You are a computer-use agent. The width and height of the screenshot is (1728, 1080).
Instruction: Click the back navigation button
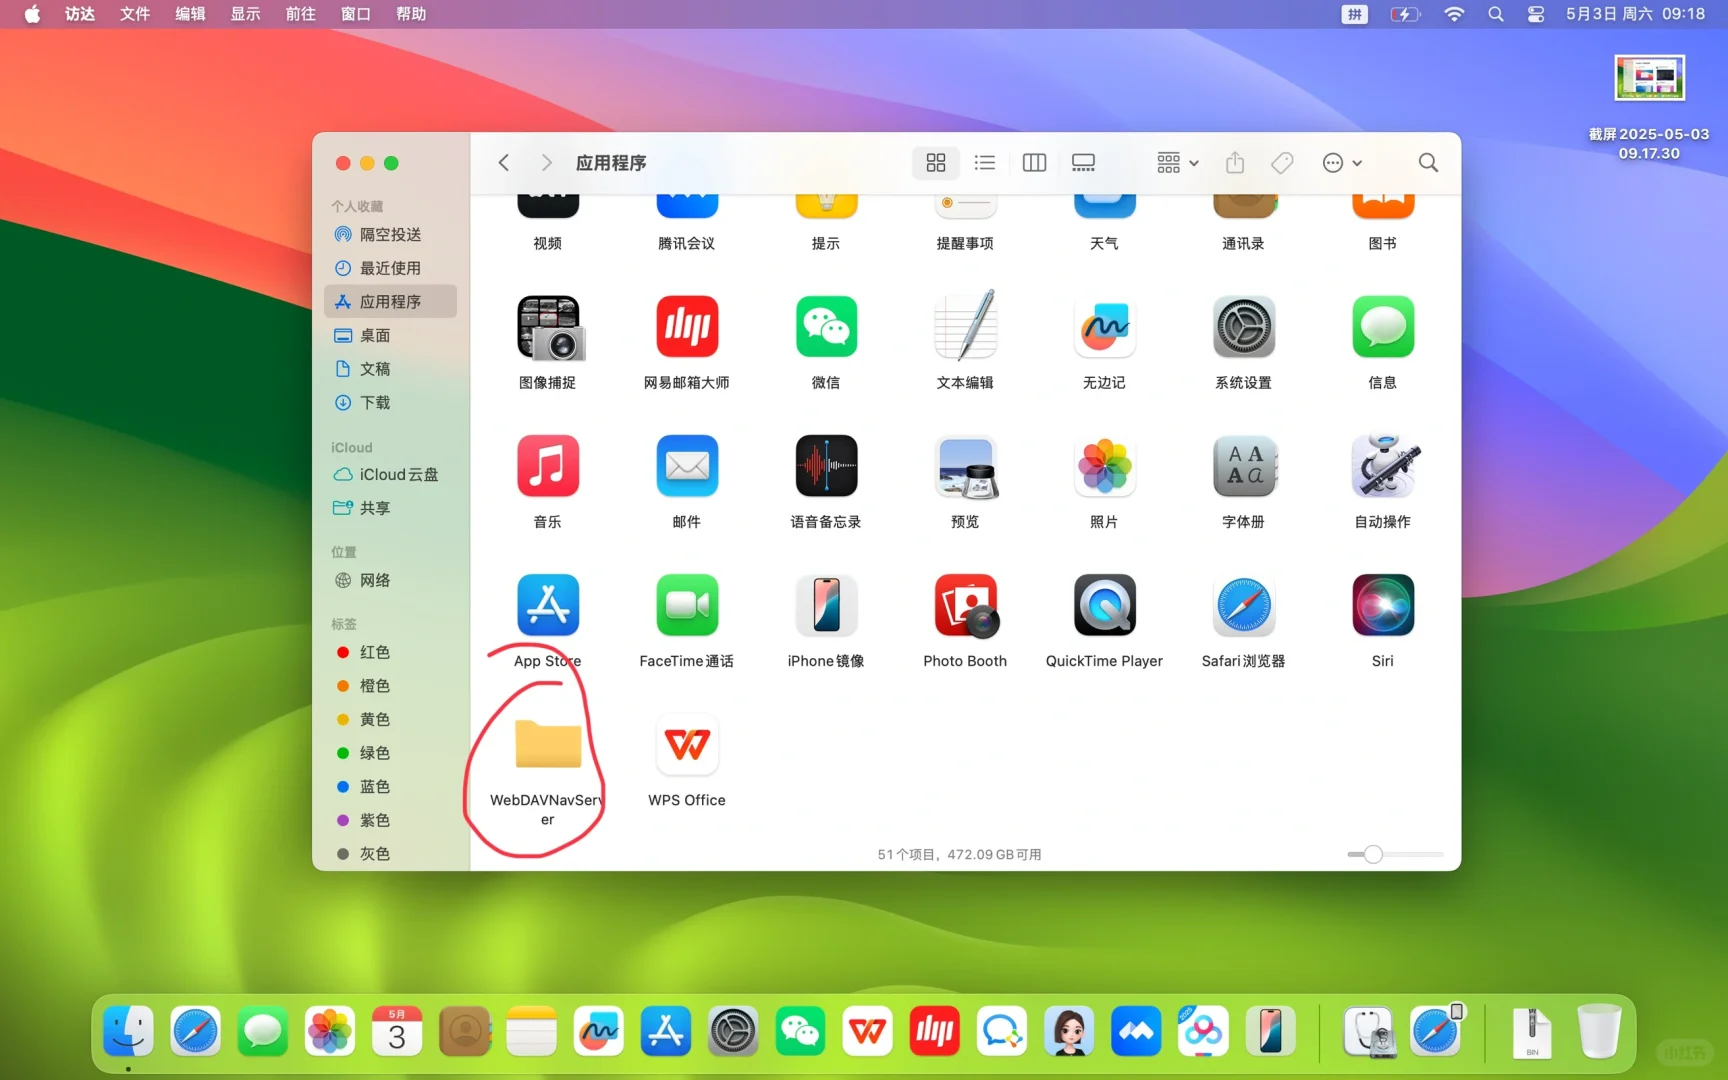503,162
